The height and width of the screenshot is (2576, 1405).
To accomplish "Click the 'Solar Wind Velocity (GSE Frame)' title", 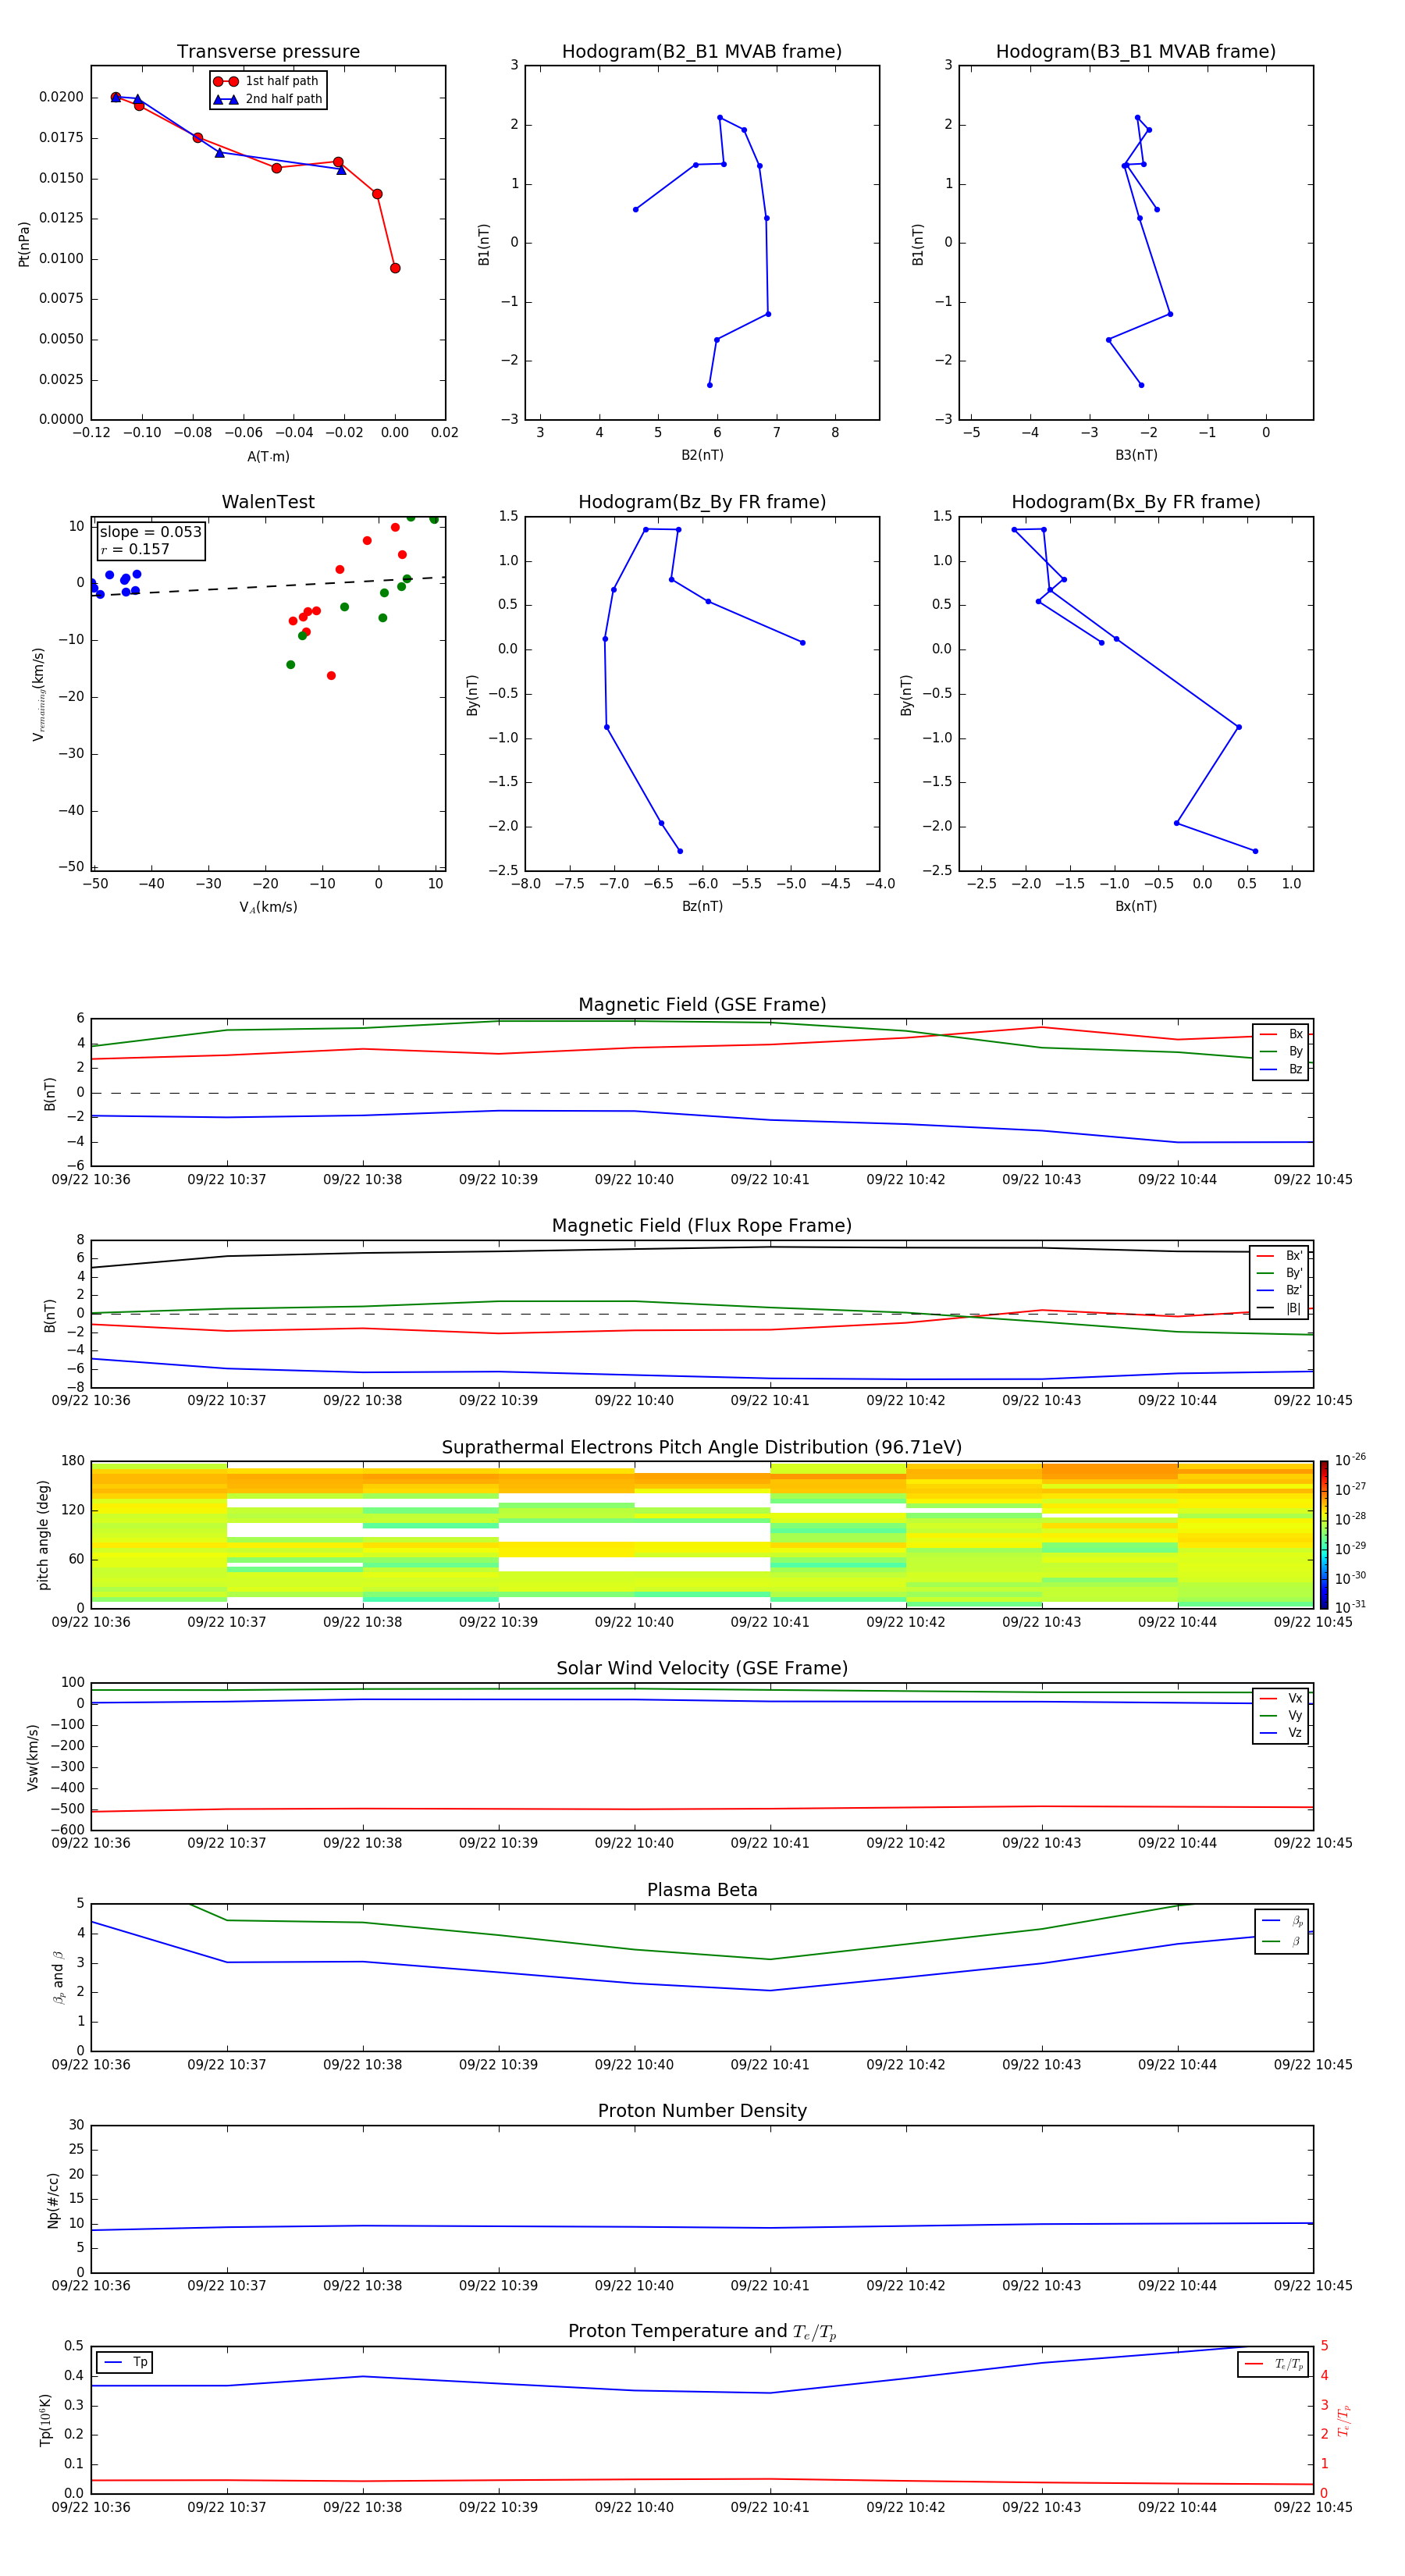I will coord(702,1669).
